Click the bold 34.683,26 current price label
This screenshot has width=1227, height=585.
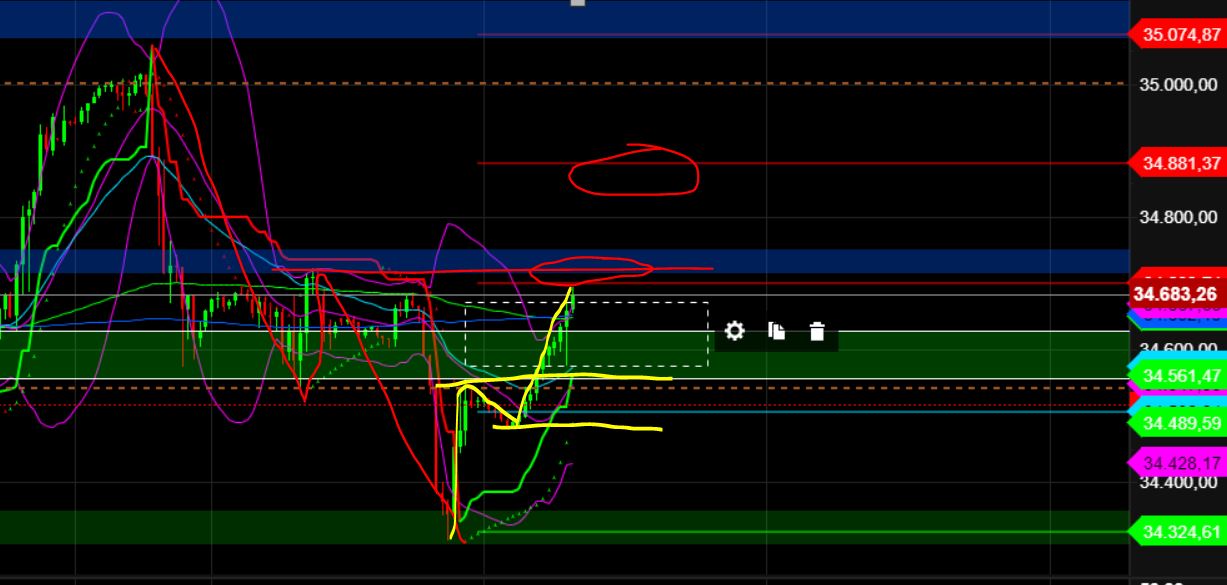click(1178, 293)
